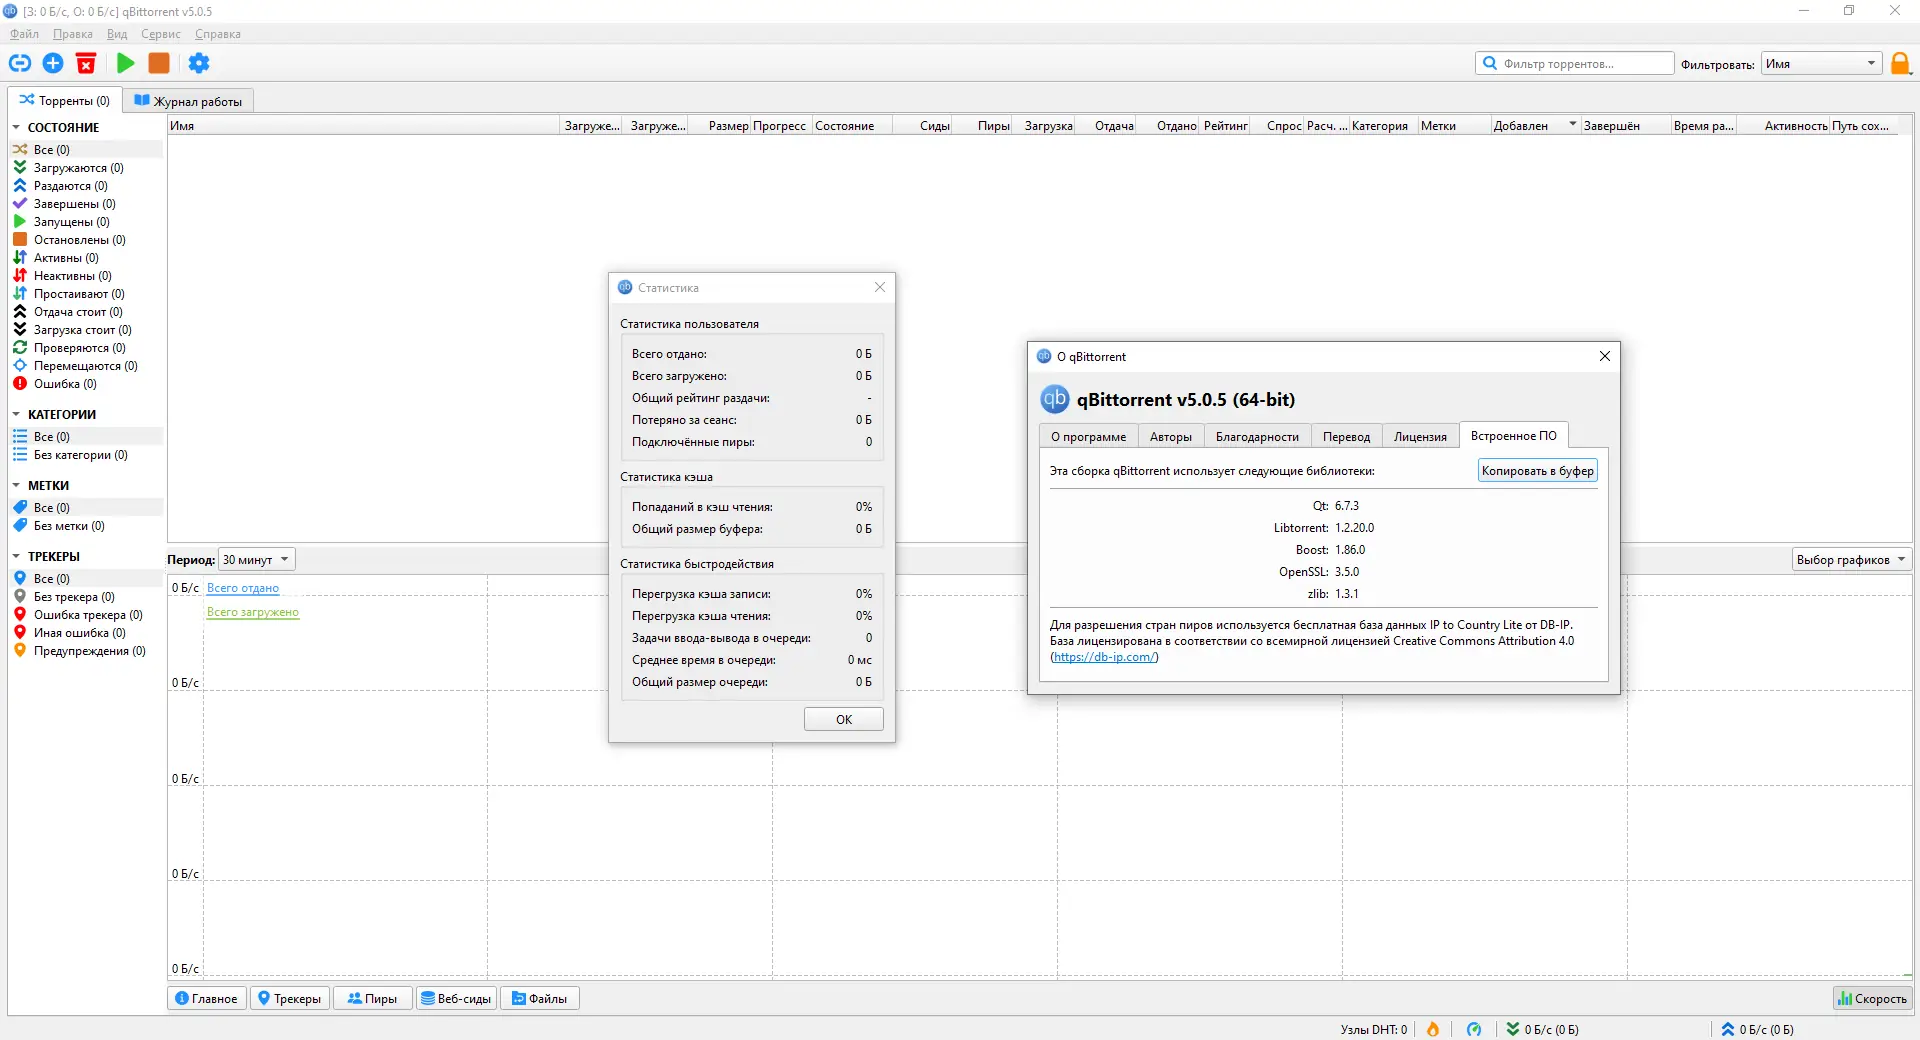Viewport: 1920px width, 1040px height.
Task: Click the download speed status bar indicator
Action: pyautogui.click(x=1543, y=1029)
